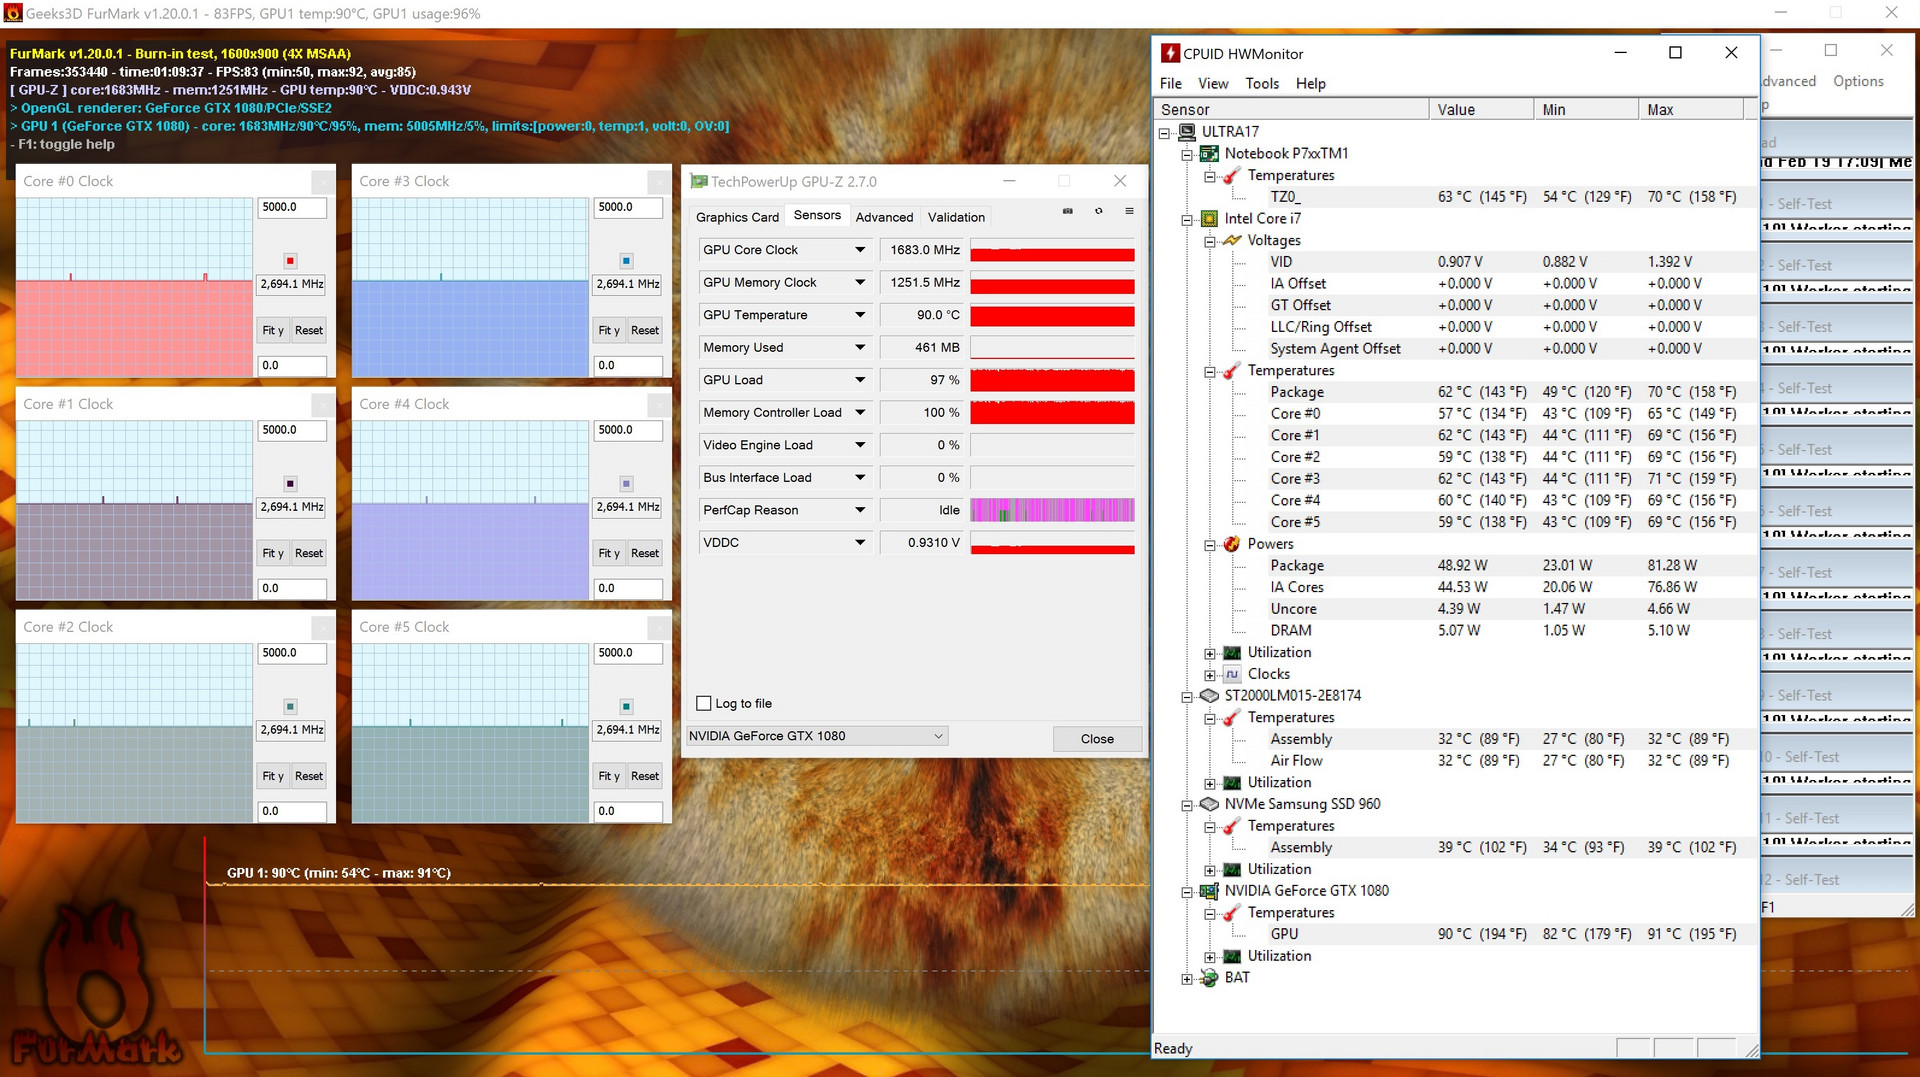Collapse the Powers tree node
1920x1077 pixels.
(x=1210, y=545)
